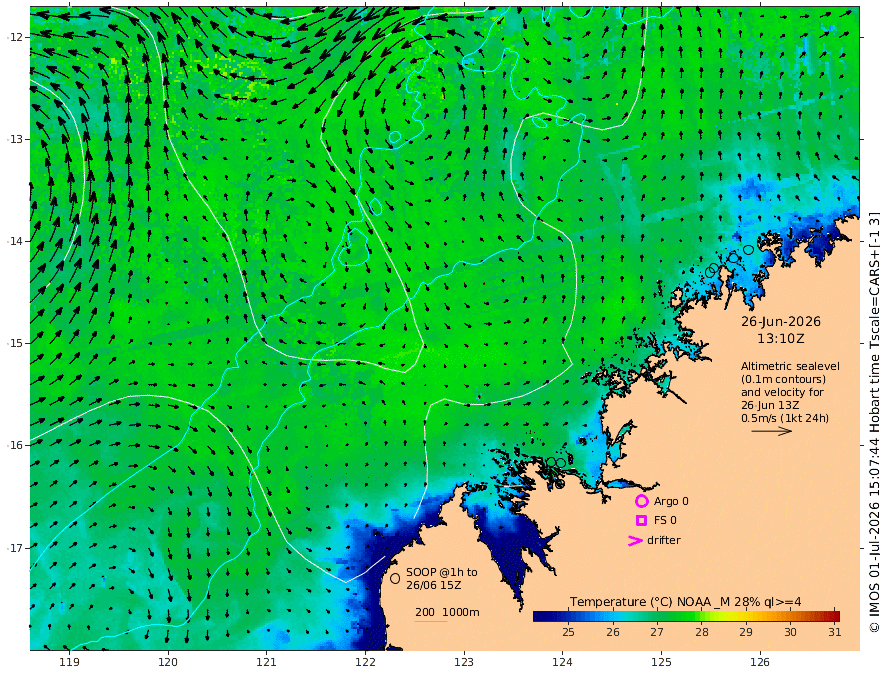Click the magenta FS square legend marker
The width and height of the screenshot is (880, 680).
pos(641,520)
